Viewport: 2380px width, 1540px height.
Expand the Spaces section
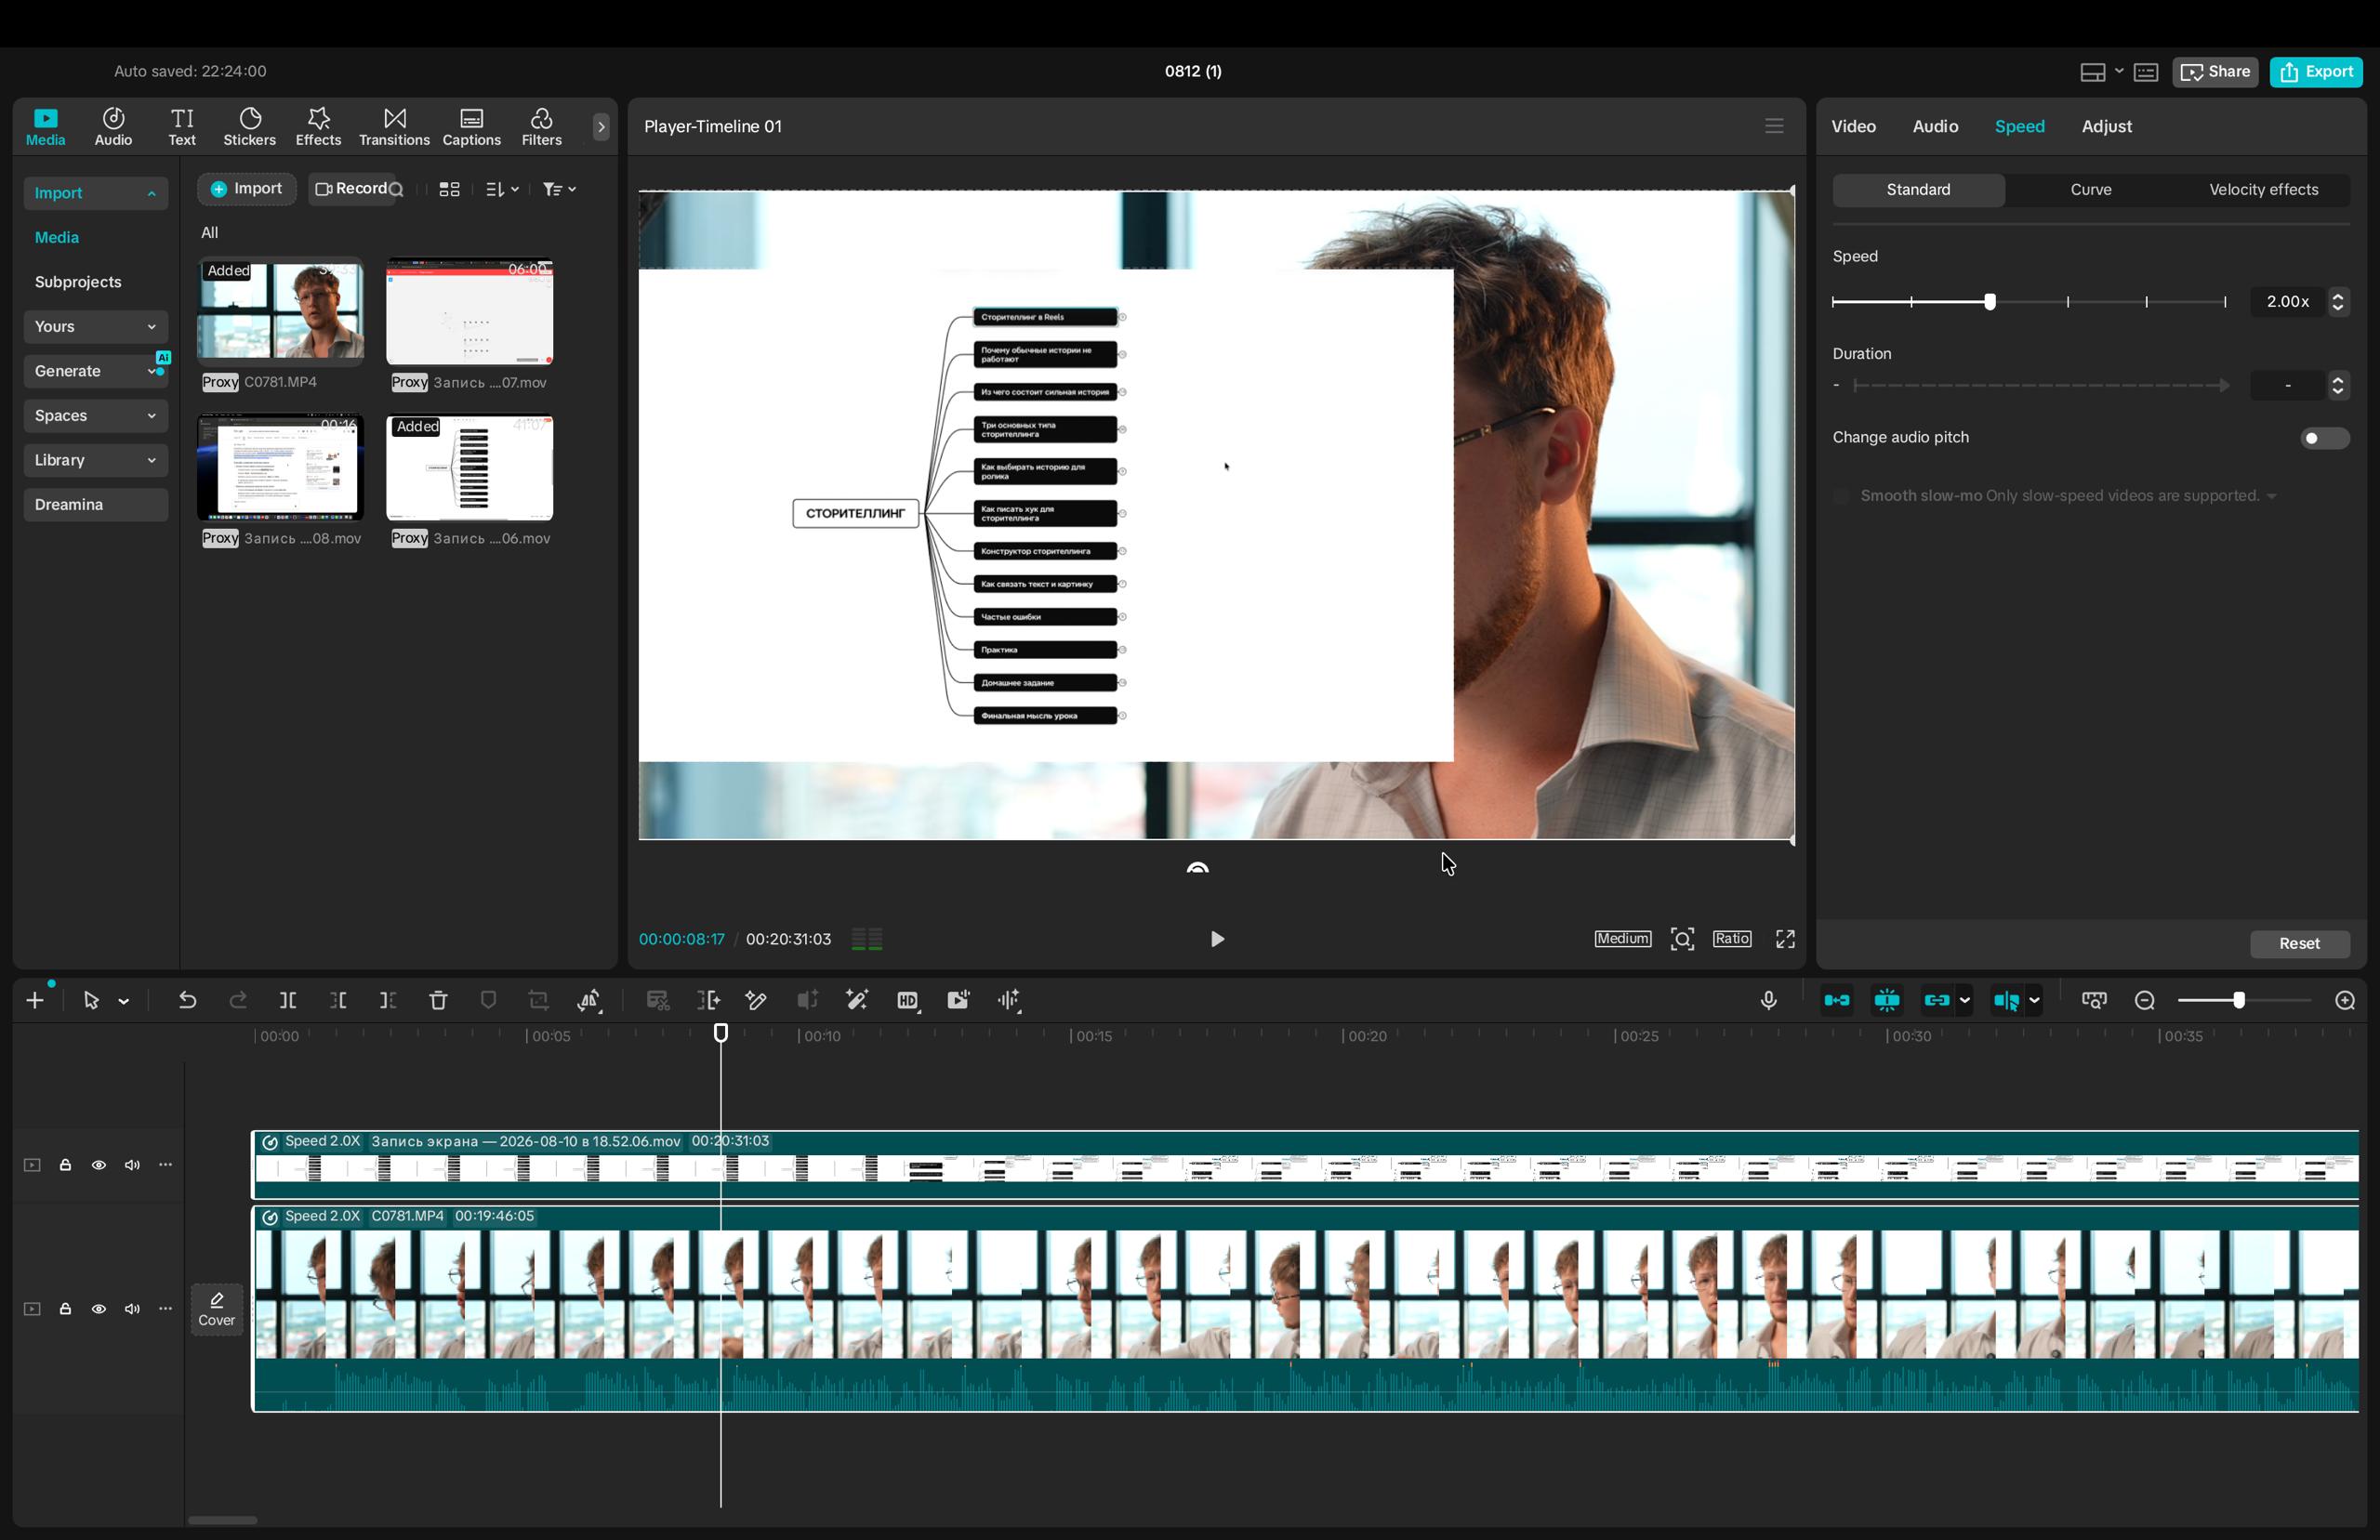tap(96, 416)
